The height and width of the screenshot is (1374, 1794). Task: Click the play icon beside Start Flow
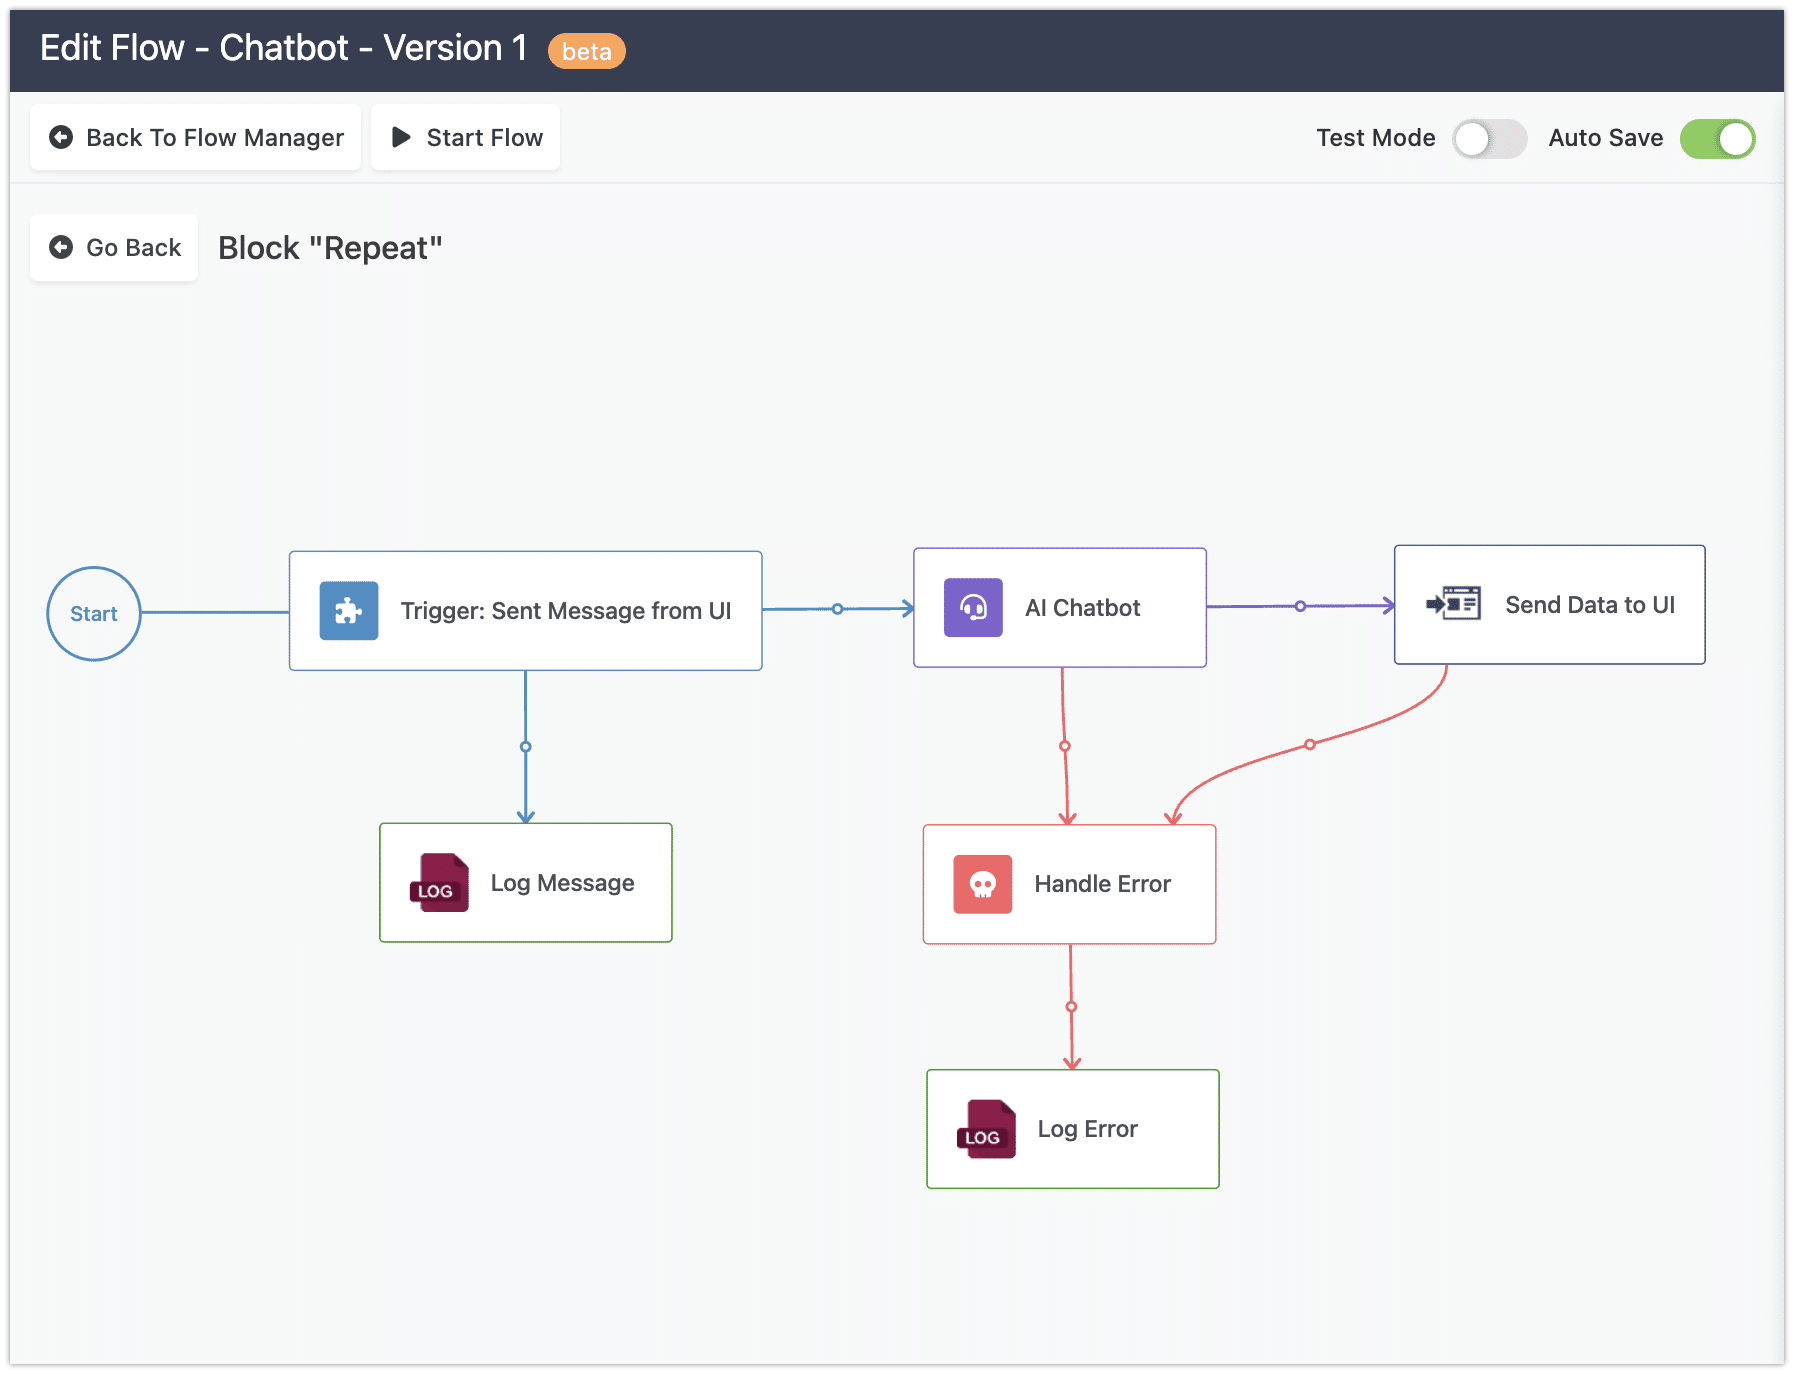(x=401, y=138)
